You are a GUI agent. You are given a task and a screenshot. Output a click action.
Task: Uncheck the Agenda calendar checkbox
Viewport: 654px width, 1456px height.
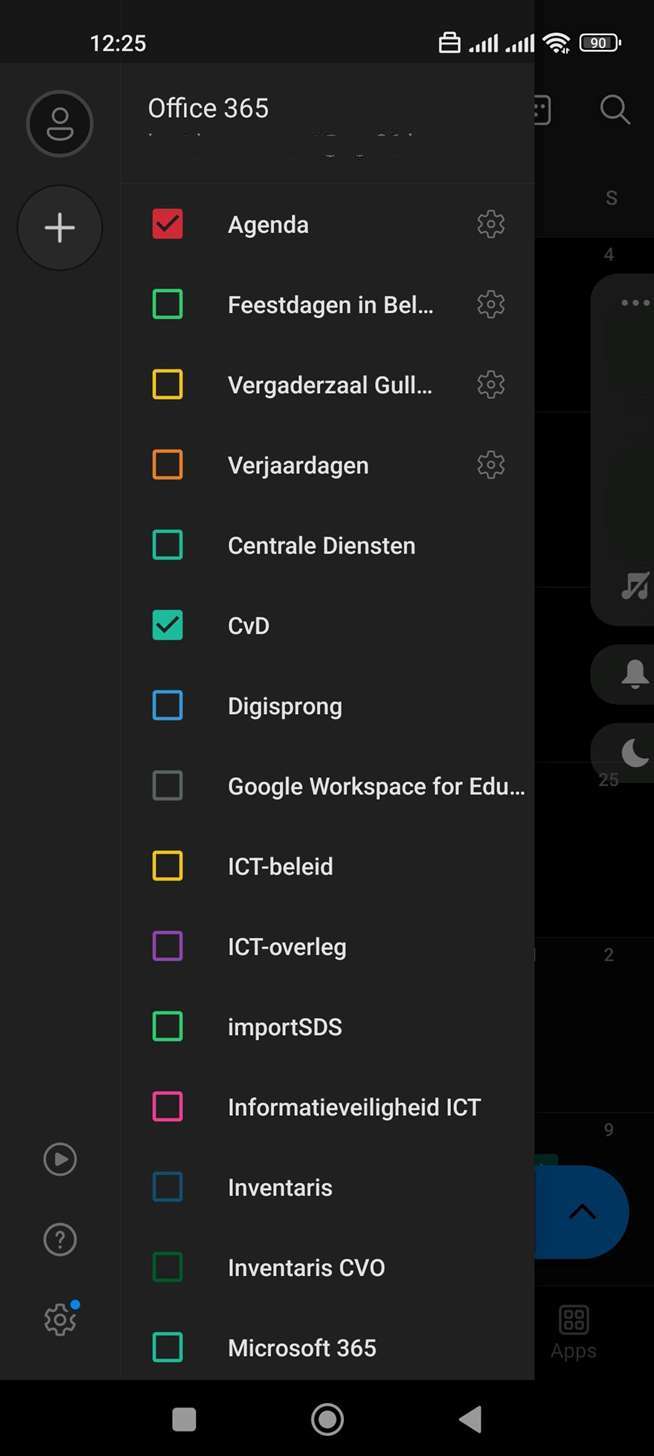pyautogui.click(x=168, y=224)
